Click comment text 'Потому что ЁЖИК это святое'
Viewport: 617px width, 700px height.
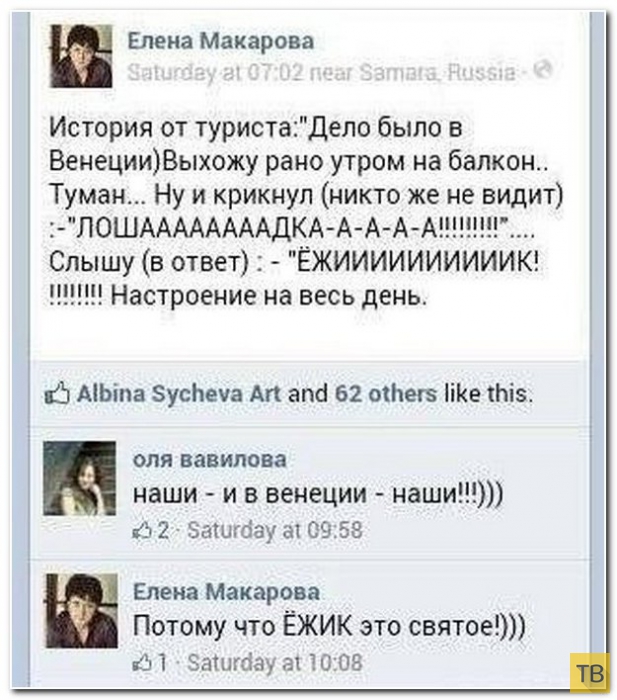(x=329, y=626)
